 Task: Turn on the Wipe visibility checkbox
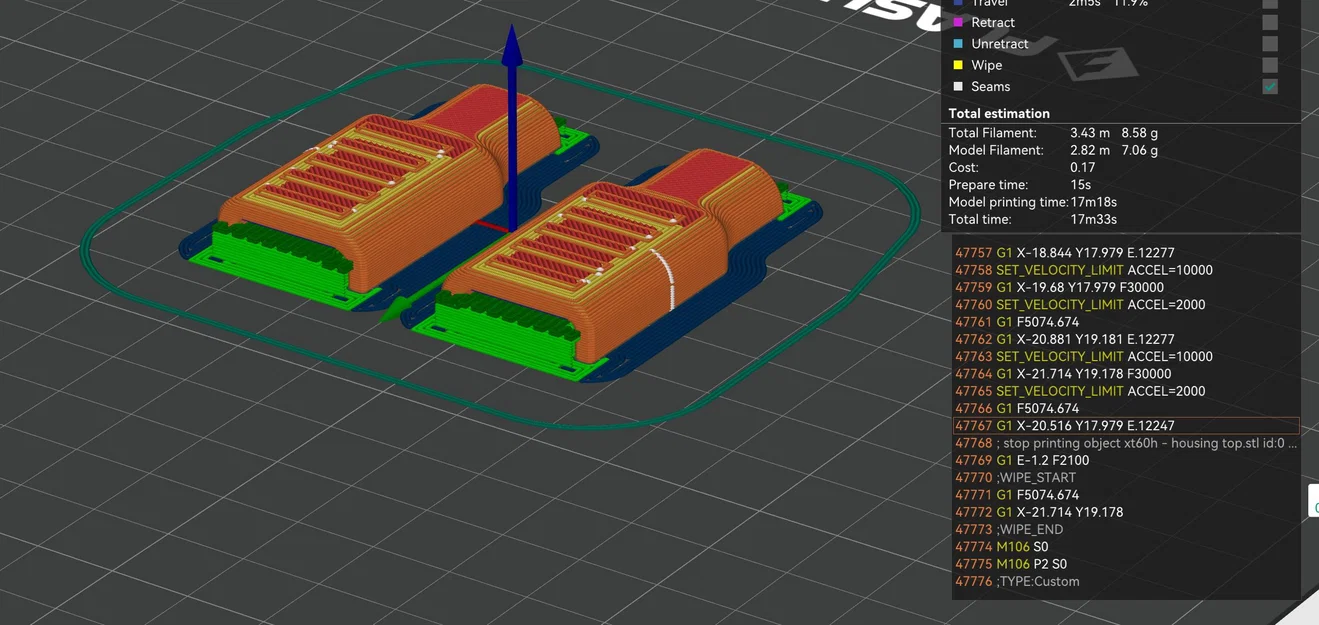pyautogui.click(x=1269, y=65)
